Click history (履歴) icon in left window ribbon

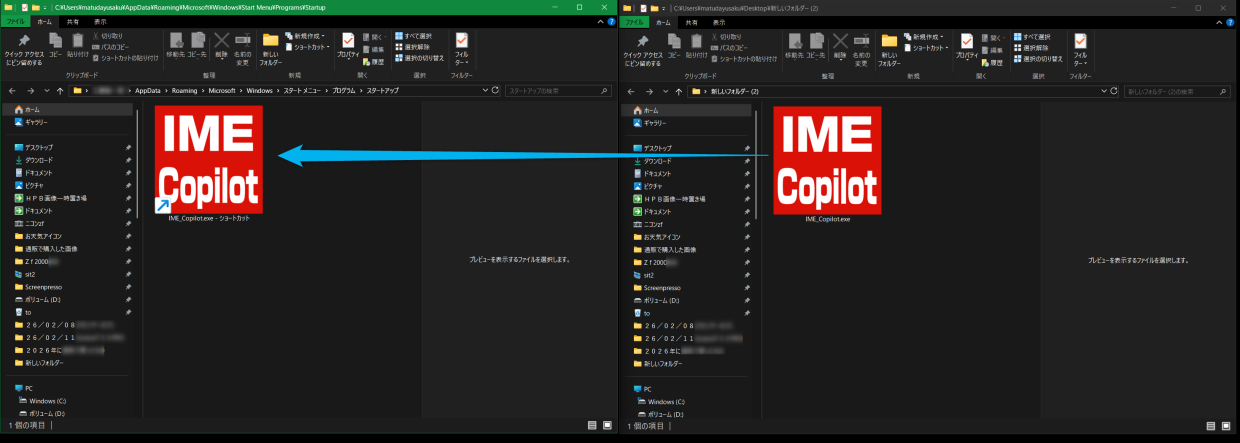[x=375, y=61]
